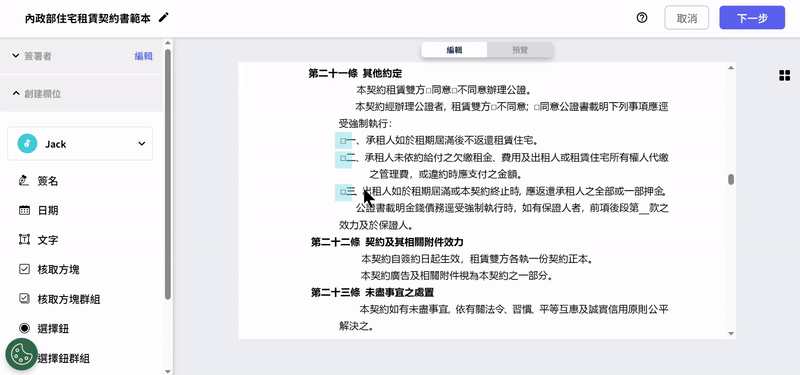The width and height of the screenshot is (800, 375).
Task: Click Jack's teal avatar icon
Action: coord(27,144)
